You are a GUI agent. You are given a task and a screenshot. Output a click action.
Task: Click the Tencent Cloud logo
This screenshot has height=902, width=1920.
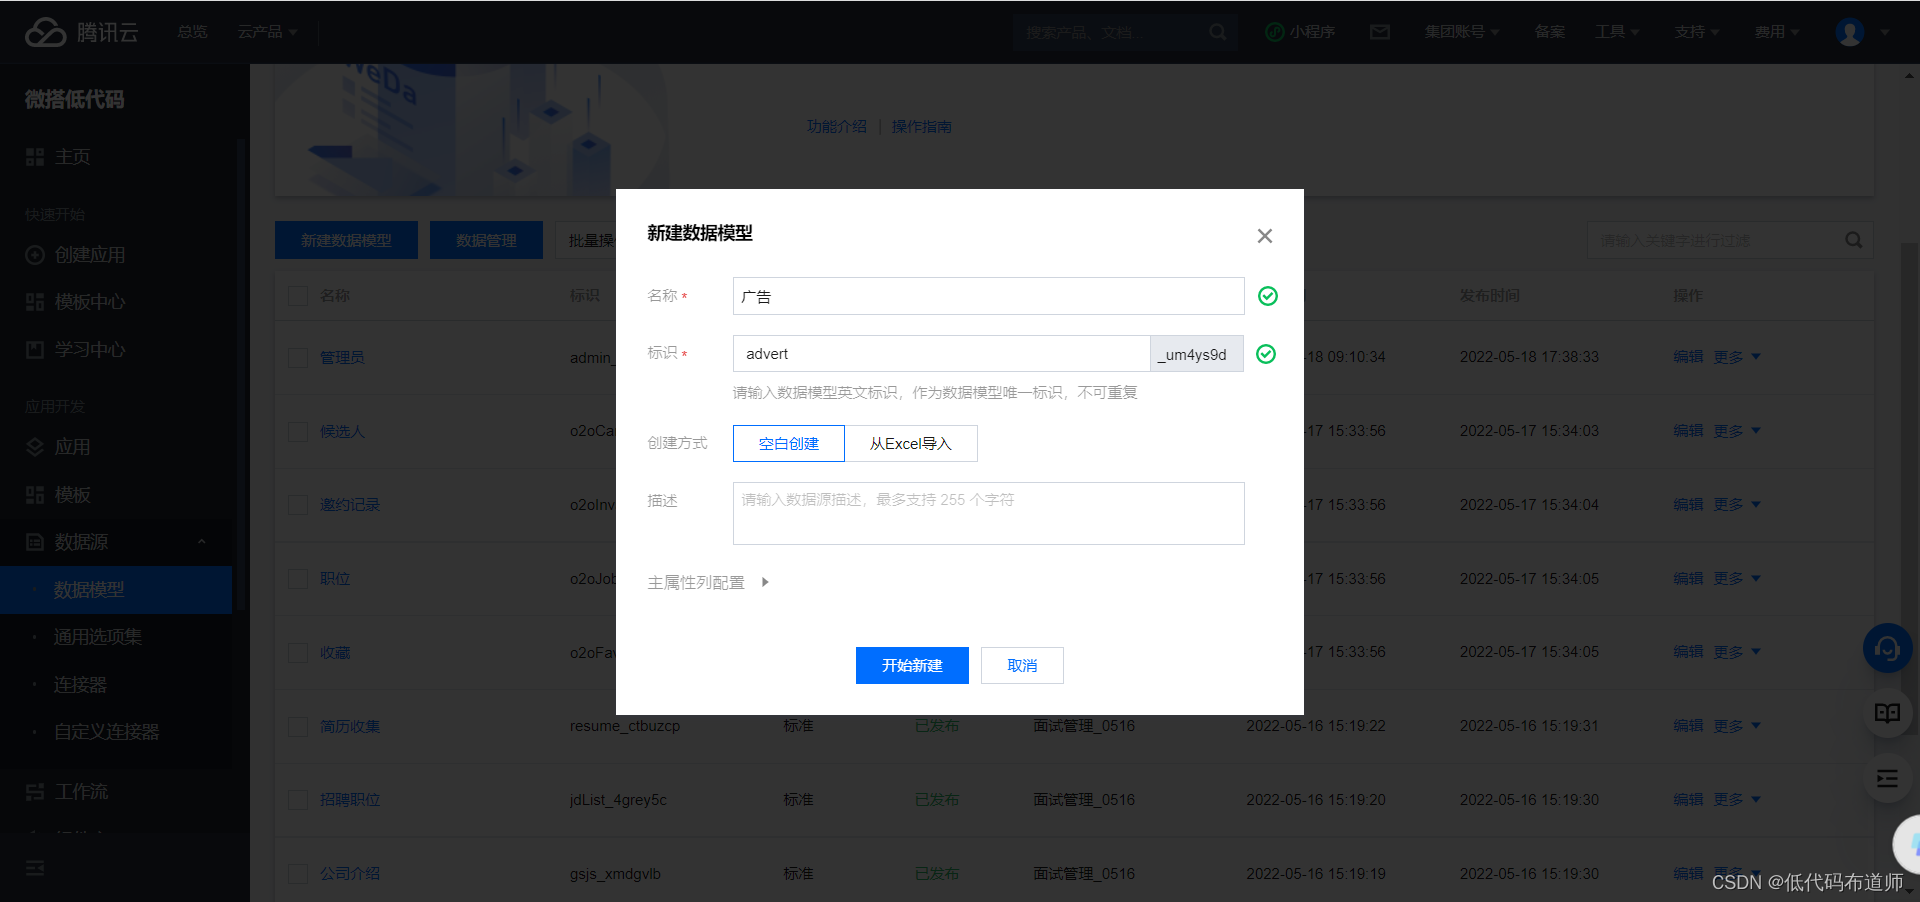point(81,32)
